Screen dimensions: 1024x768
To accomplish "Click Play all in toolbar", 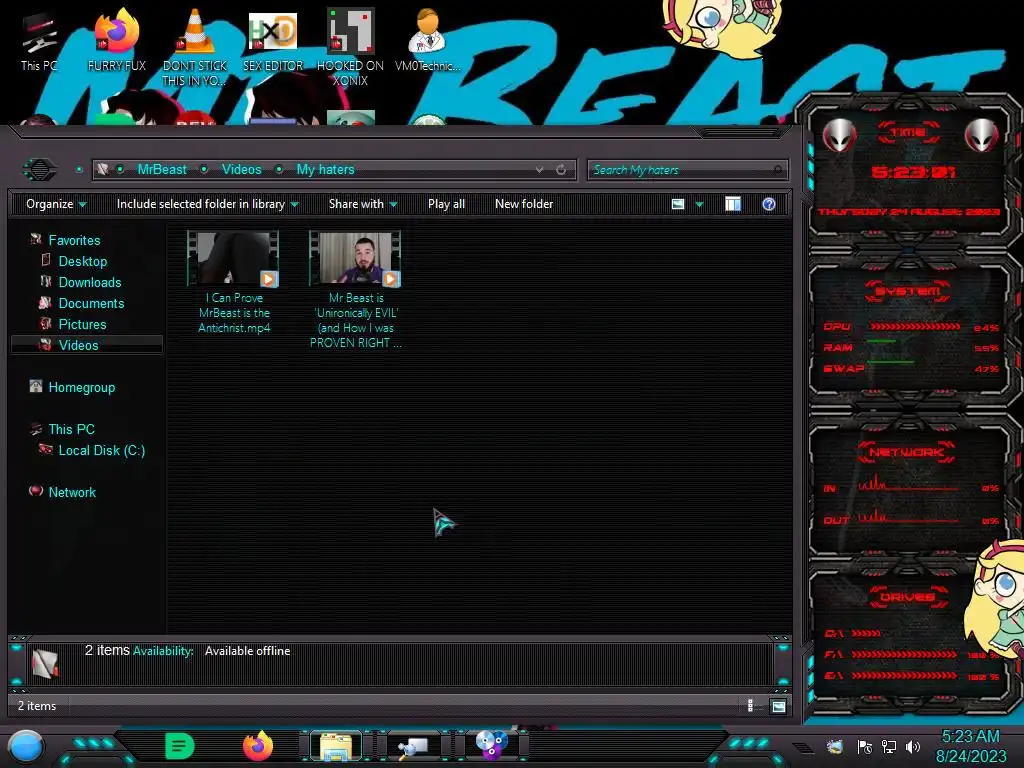I will (446, 204).
